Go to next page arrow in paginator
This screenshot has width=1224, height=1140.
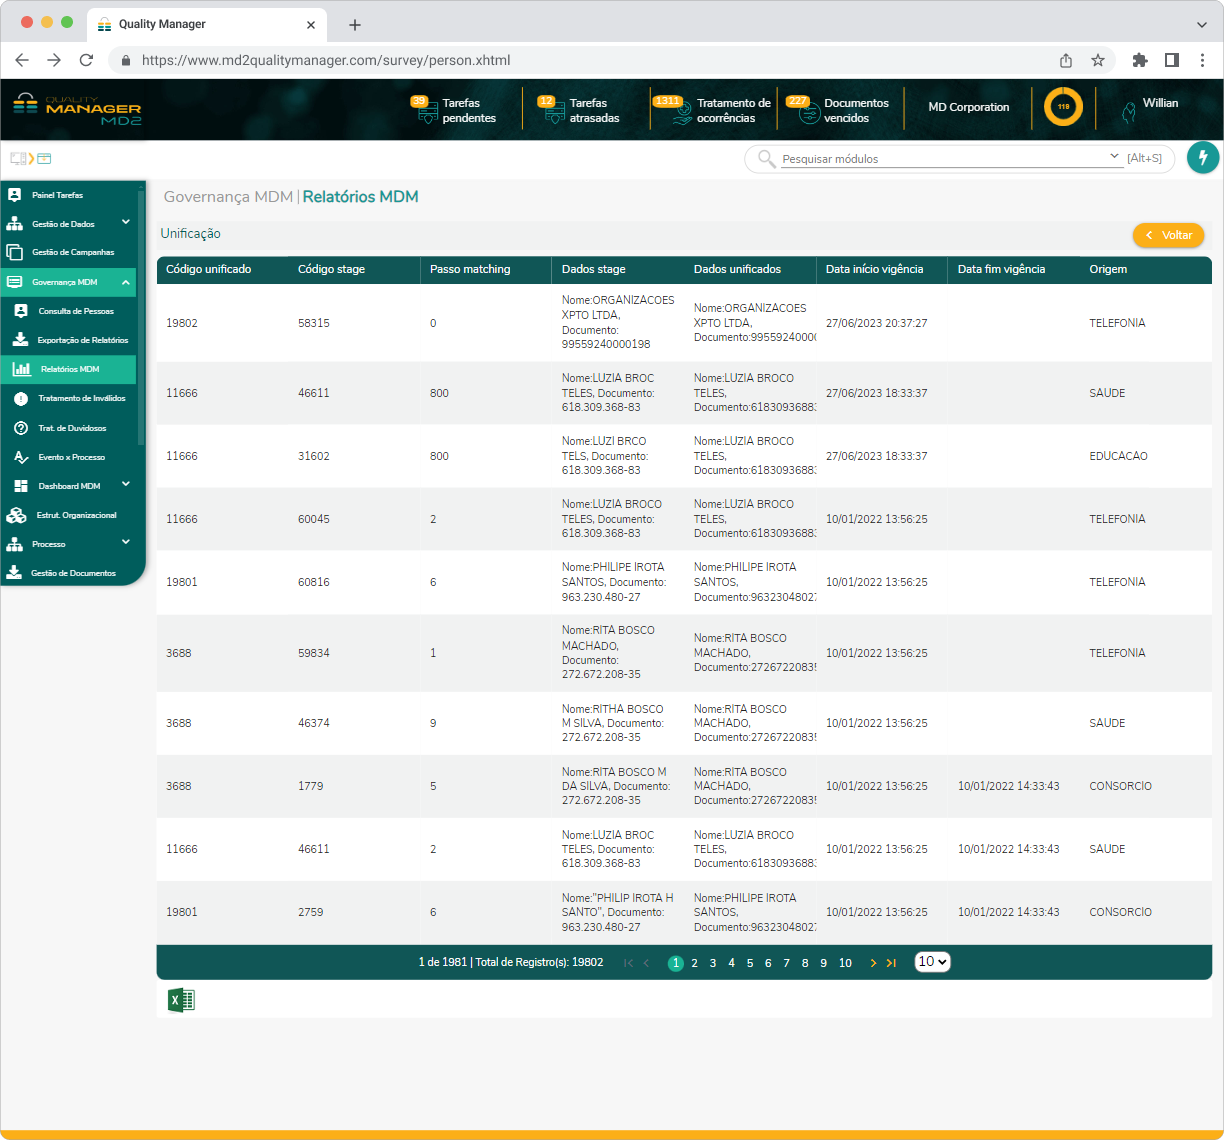[x=873, y=963]
